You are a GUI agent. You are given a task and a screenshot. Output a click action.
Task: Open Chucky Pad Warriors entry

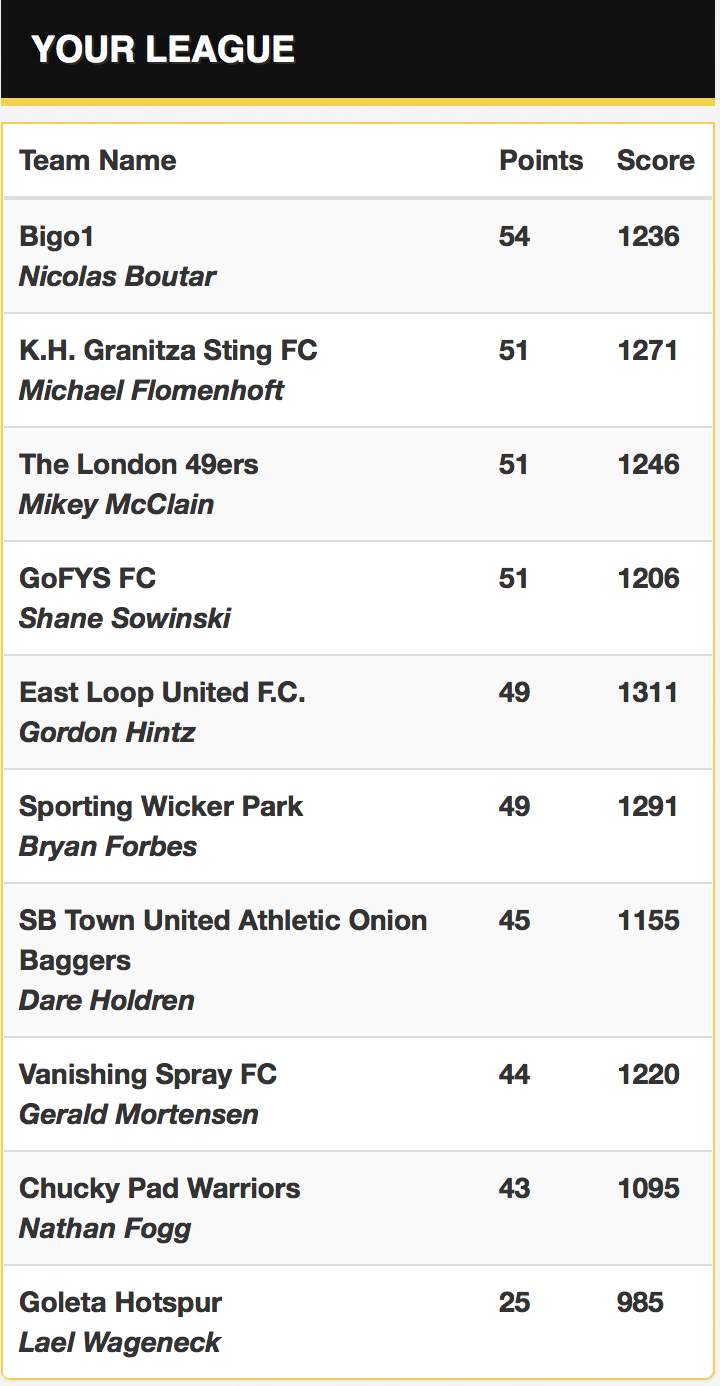160,1188
